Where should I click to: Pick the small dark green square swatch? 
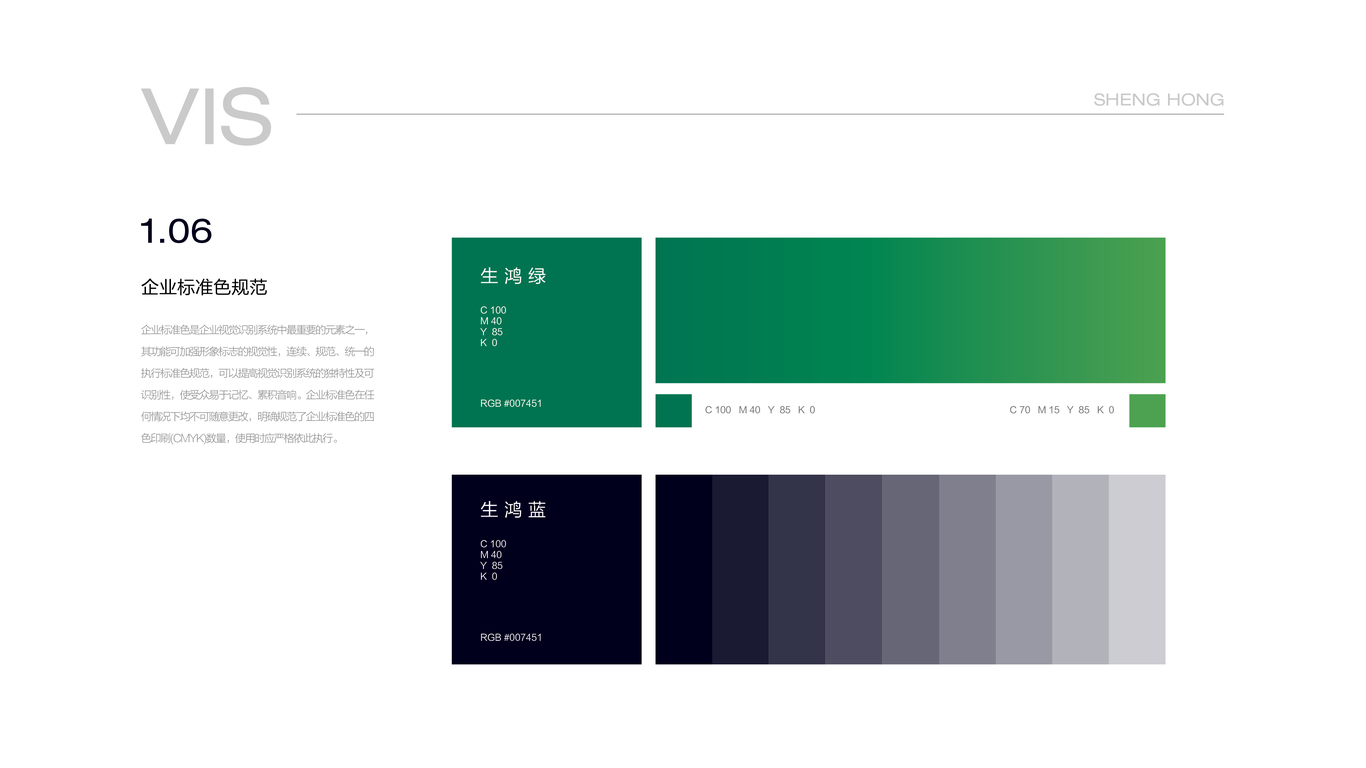673,410
